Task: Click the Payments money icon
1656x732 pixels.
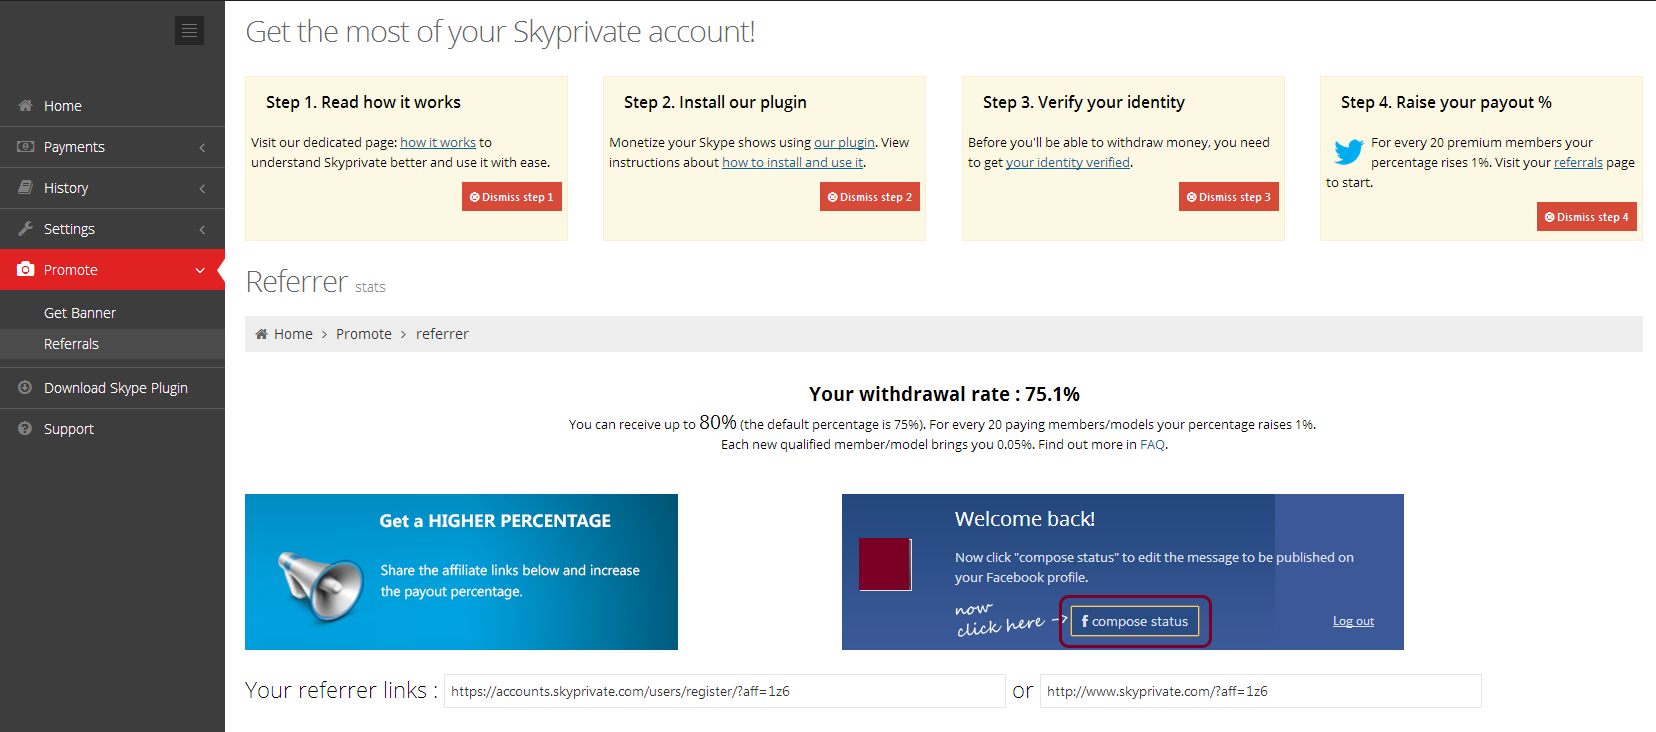Action: pyautogui.click(x=26, y=146)
